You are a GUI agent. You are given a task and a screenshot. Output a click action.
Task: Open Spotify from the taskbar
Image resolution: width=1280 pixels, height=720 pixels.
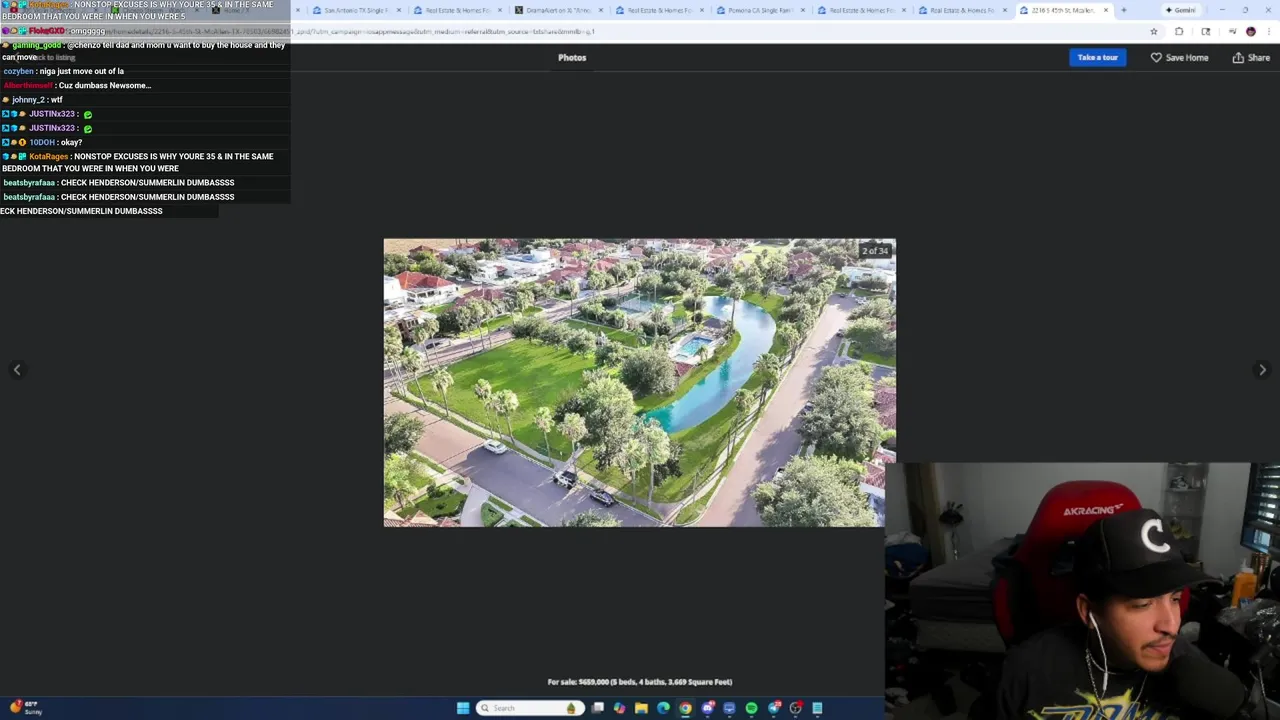coord(751,708)
